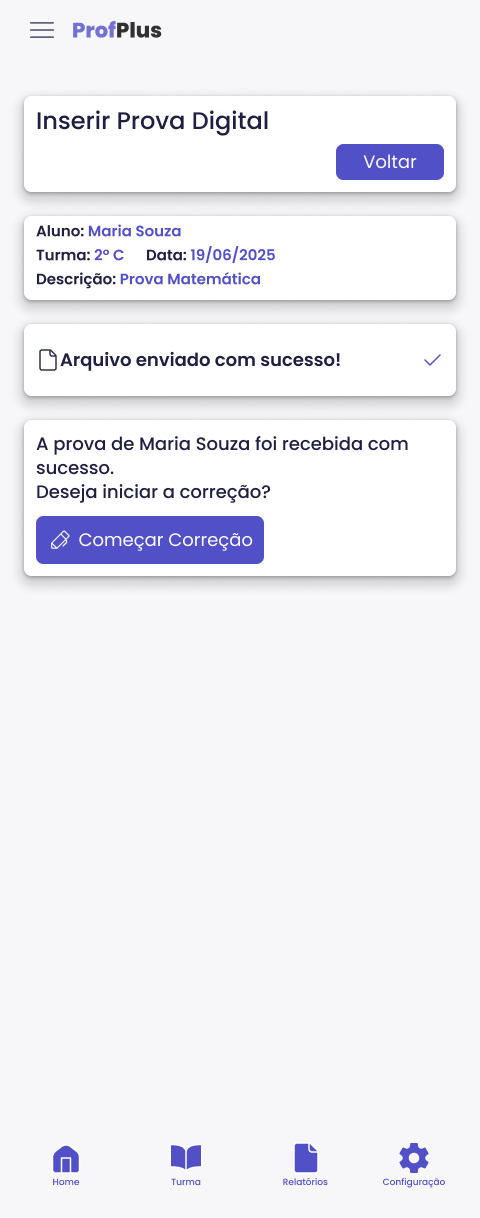Click the Começar Correção button
Image resolution: width=480 pixels, height=1218 pixels.
coord(150,540)
